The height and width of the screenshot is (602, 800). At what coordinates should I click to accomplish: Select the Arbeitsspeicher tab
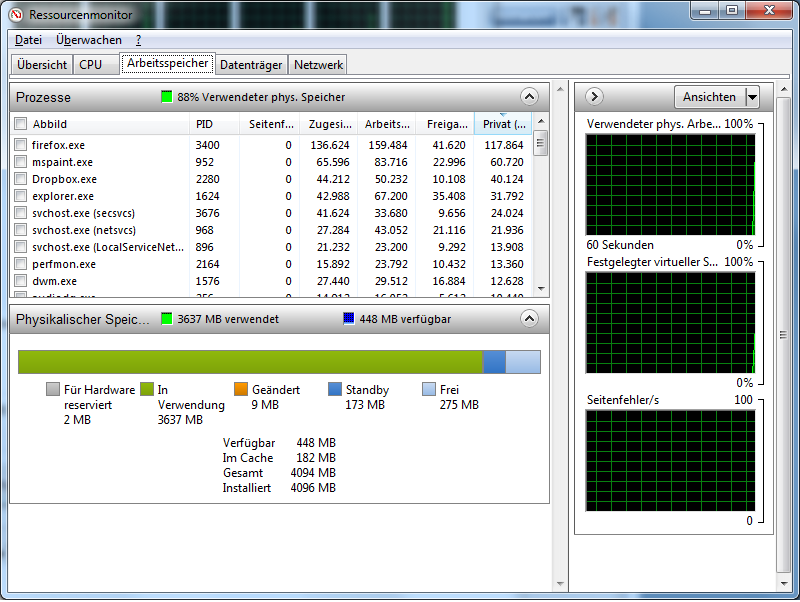coord(168,63)
